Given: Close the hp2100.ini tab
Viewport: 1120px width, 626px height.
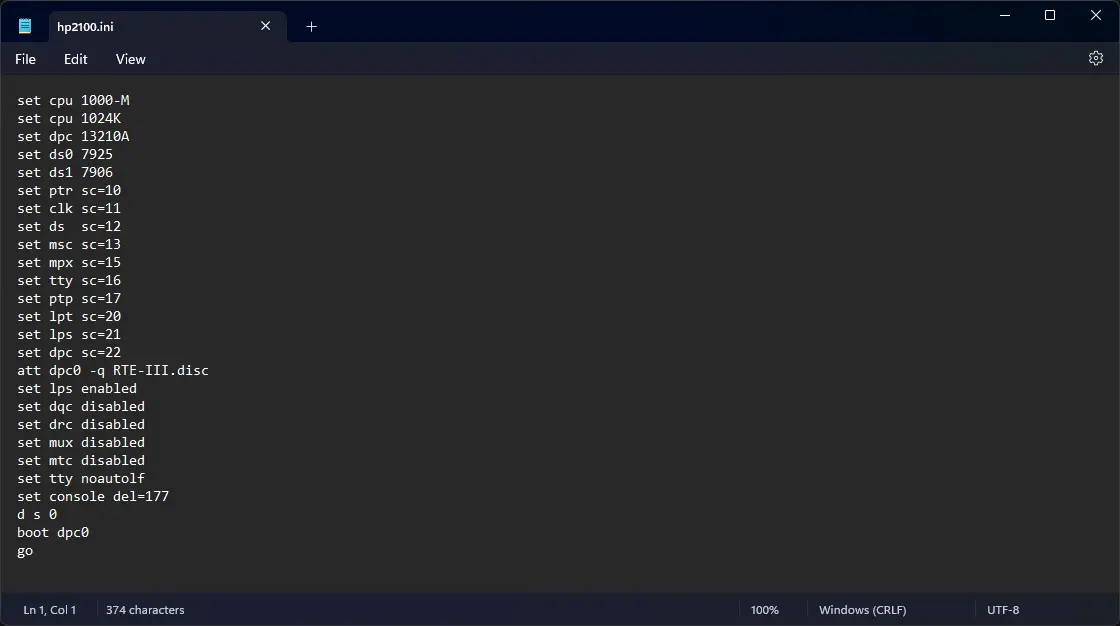Looking at the screenshot, I should (265, 26).
